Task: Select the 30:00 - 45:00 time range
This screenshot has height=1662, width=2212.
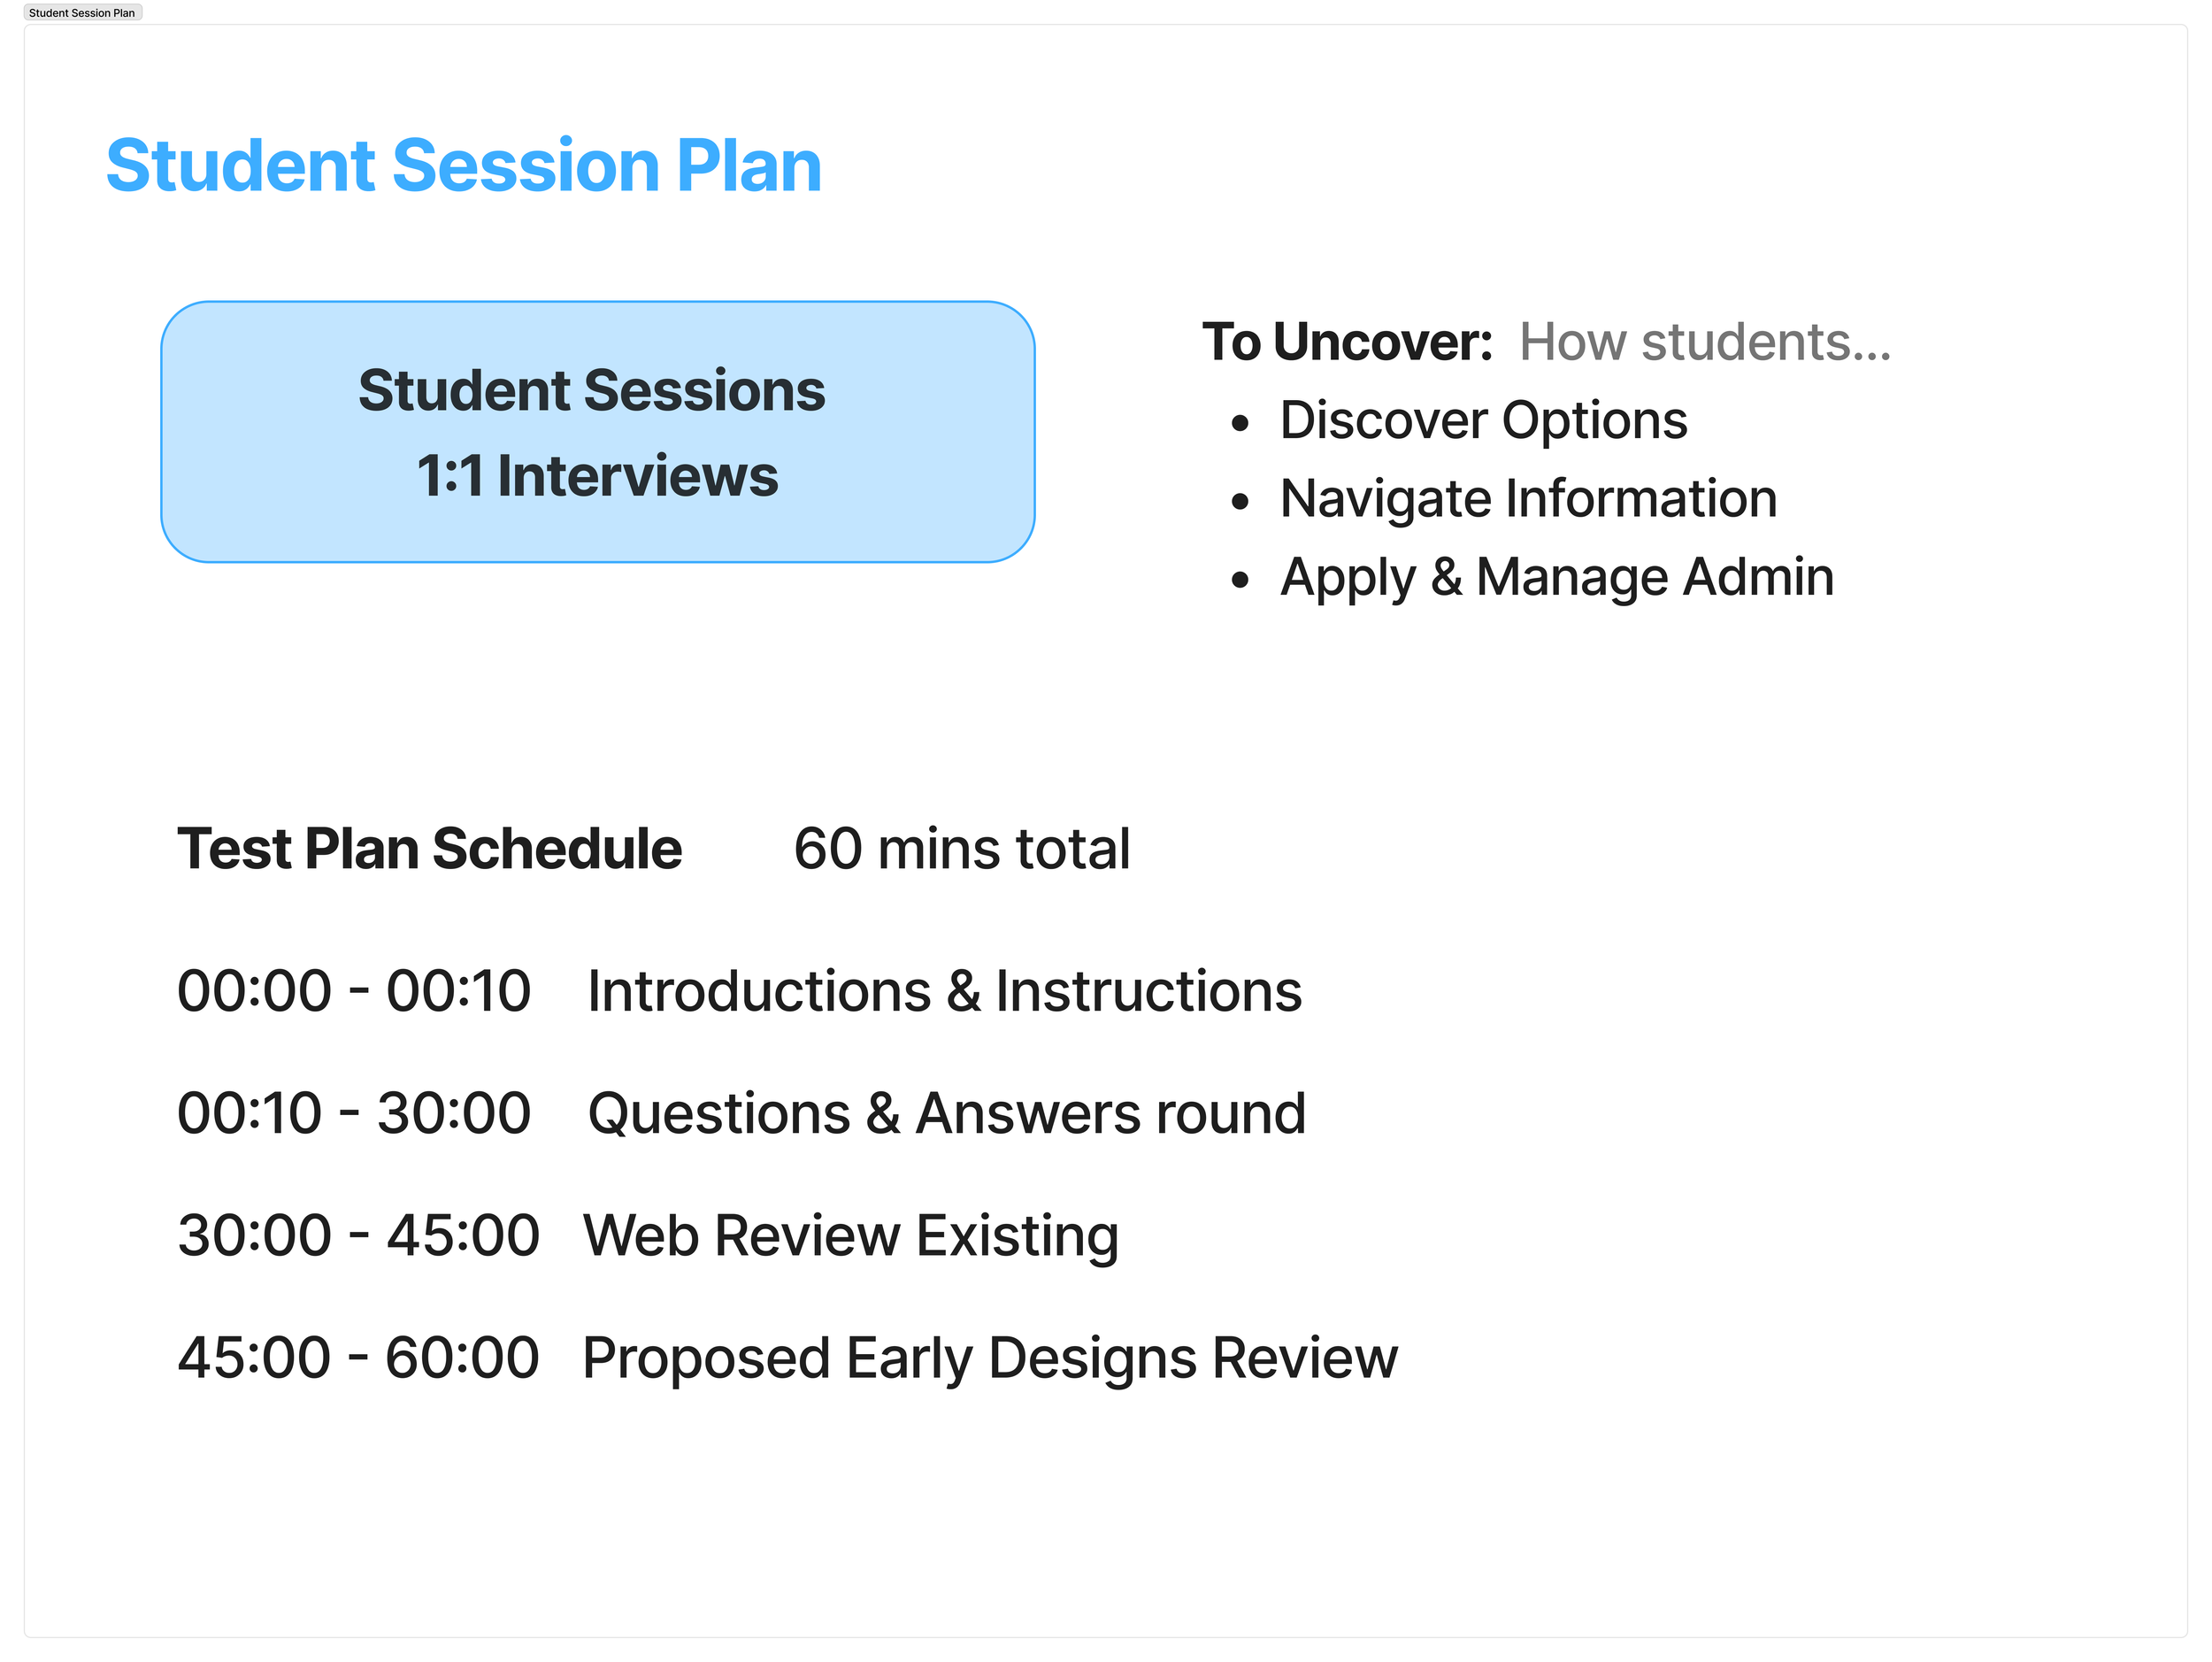Action: tap(358, 1235)
